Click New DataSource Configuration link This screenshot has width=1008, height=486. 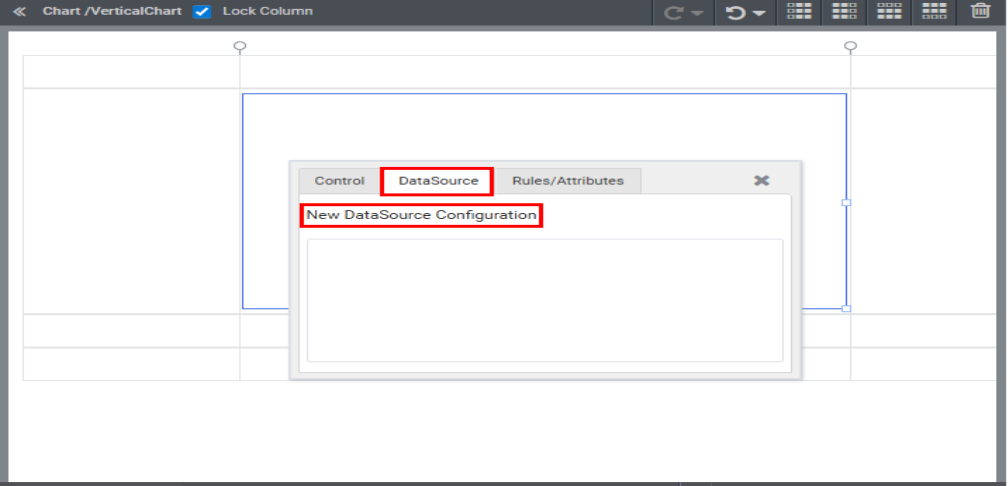click(421, 215)
